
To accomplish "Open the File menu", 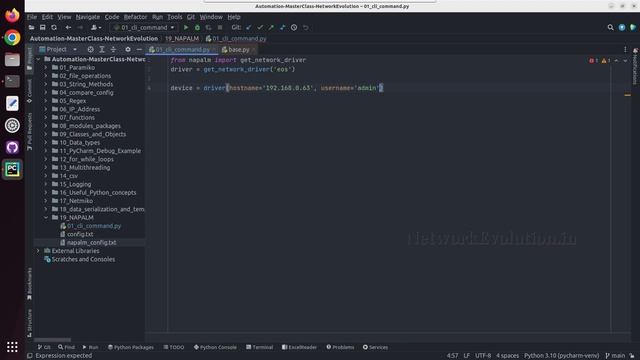I will pyautogui.click(x=32, y=17).
